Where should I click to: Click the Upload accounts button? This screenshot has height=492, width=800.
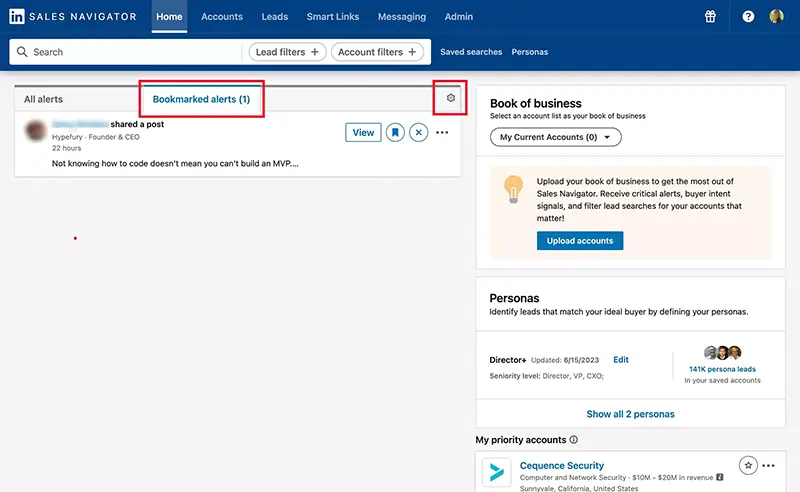click(580, 240)
